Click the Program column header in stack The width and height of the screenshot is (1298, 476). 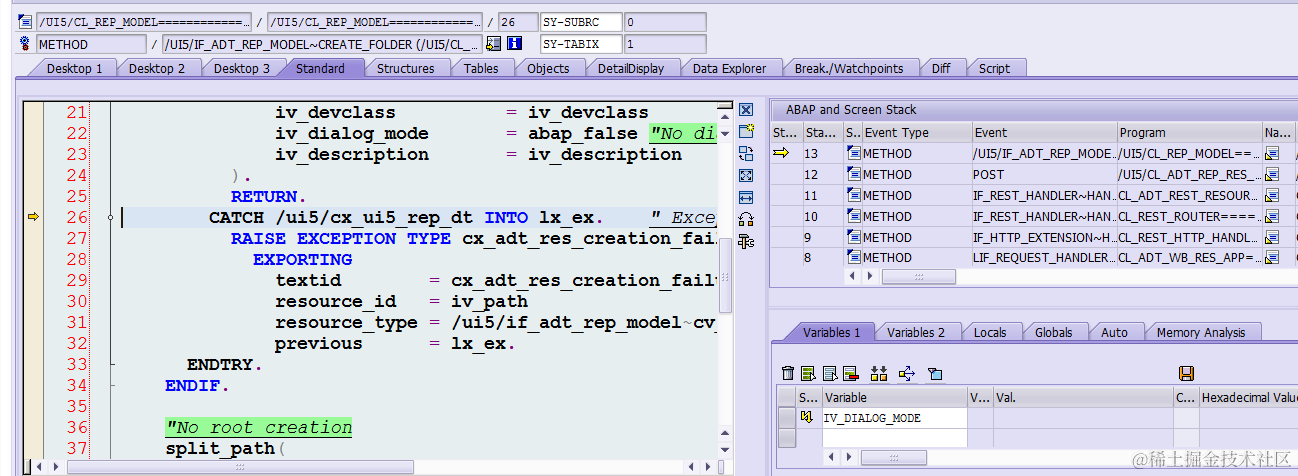[x=1189, y=132]
